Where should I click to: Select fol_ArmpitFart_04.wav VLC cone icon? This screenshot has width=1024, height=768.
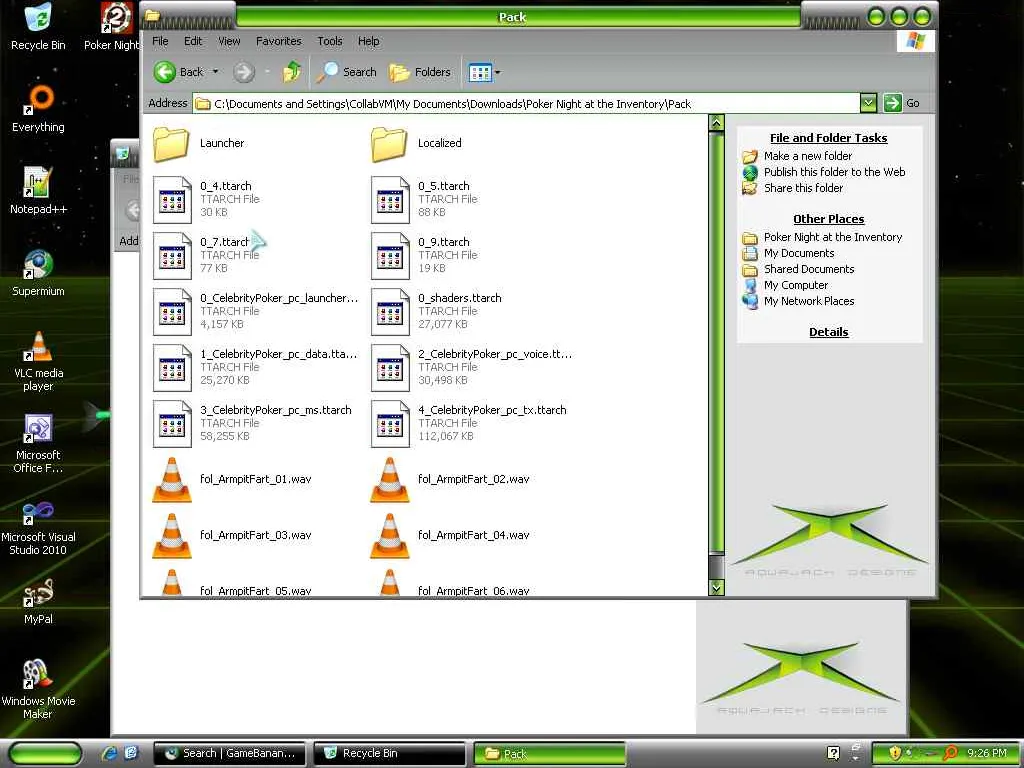[x=390, y=536]
